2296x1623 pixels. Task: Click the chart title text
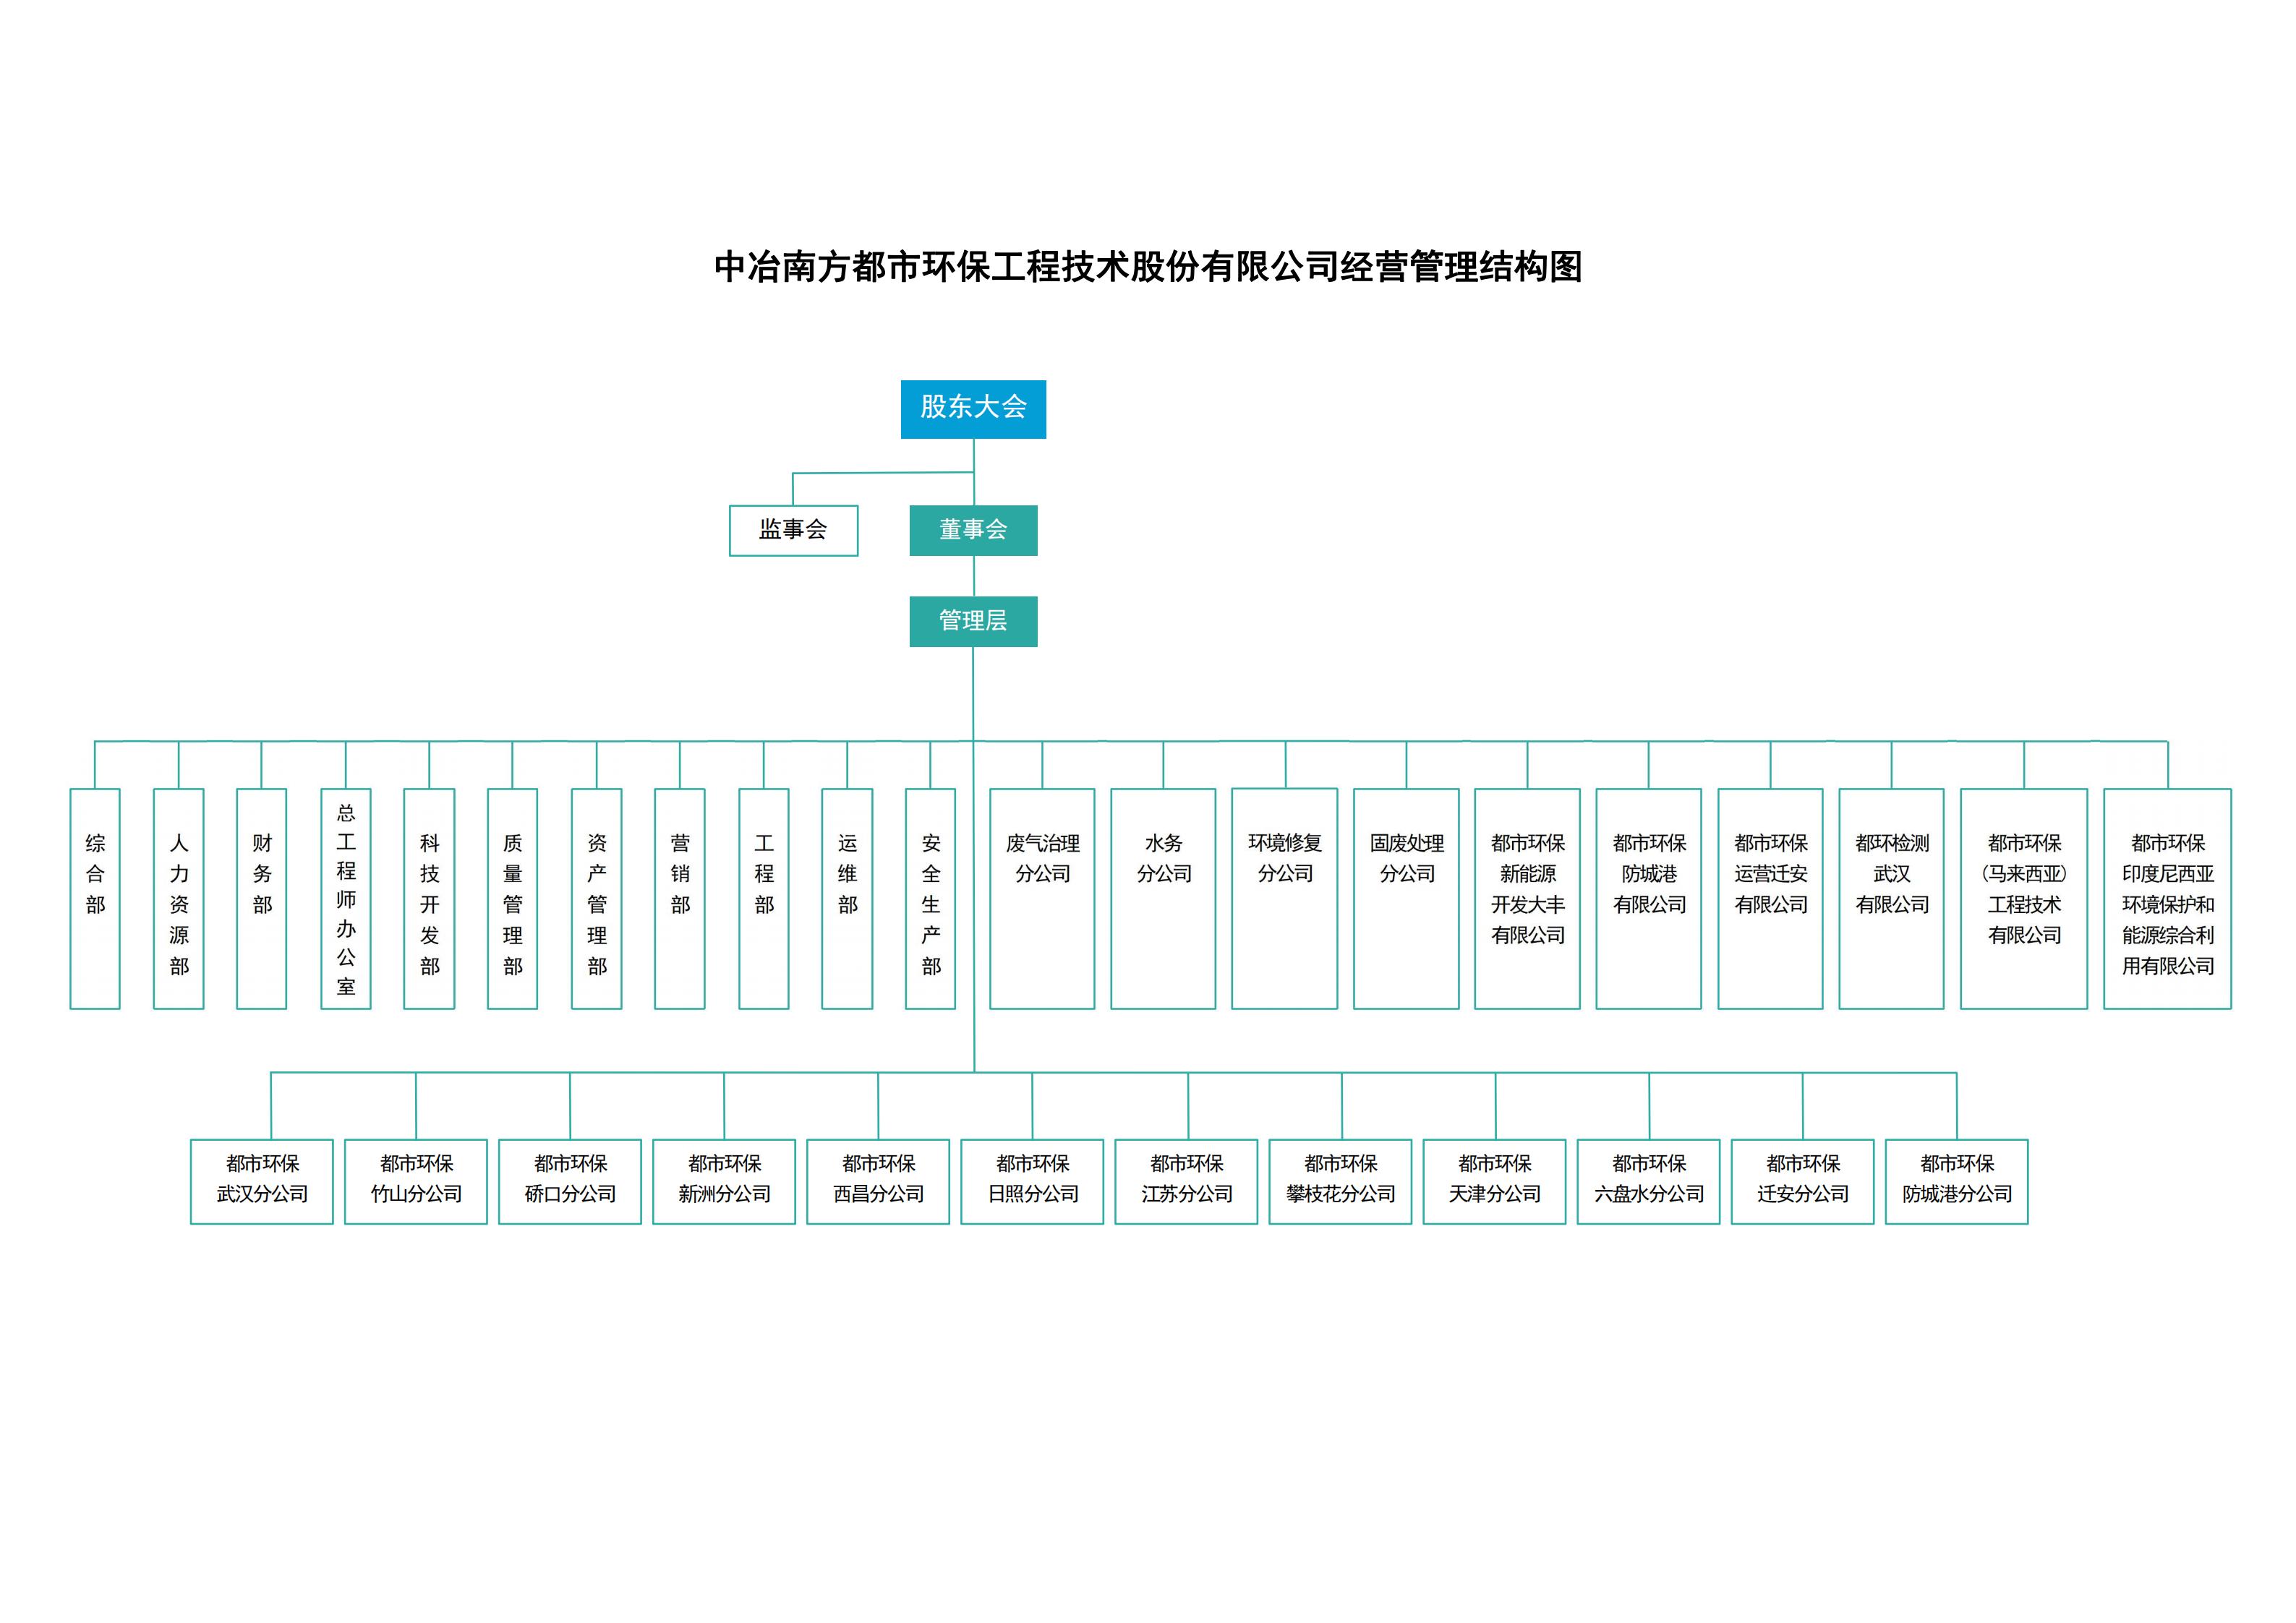pyautogui.click(x=1148, y=267)
